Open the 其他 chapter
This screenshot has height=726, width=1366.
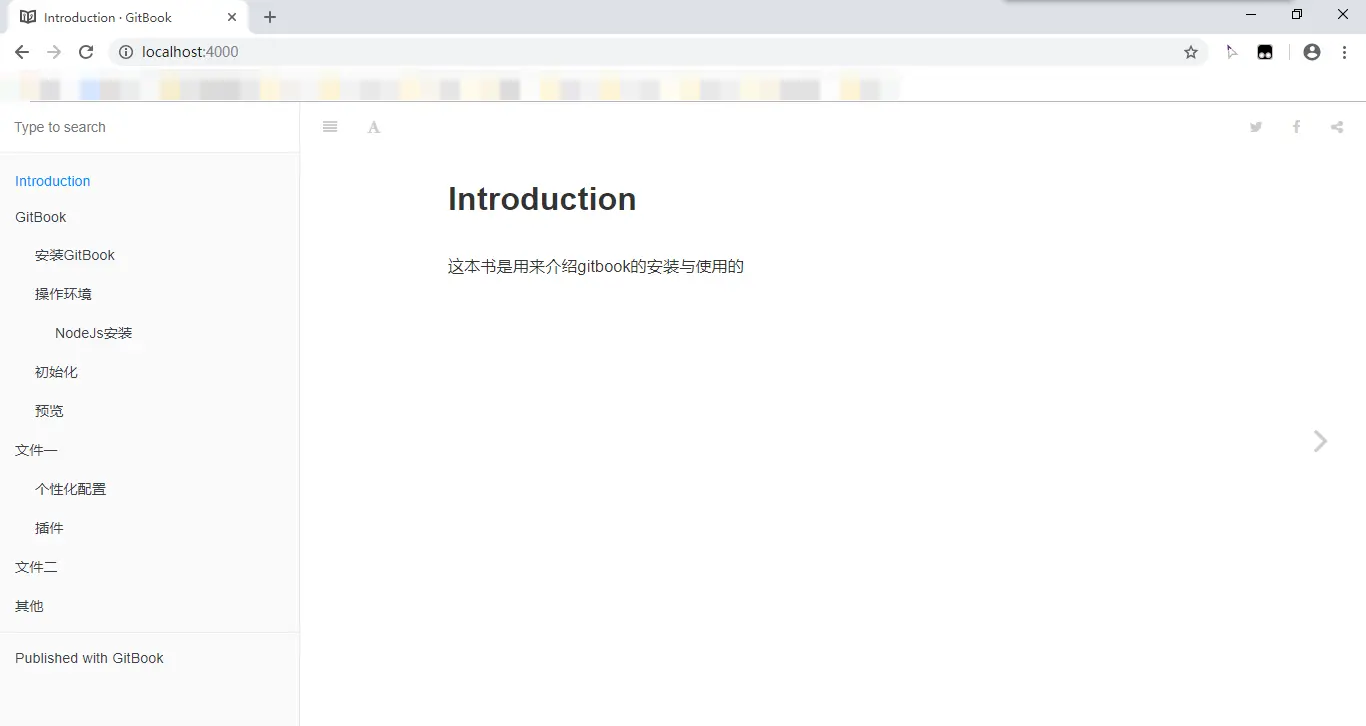click(x=29, y=606)
